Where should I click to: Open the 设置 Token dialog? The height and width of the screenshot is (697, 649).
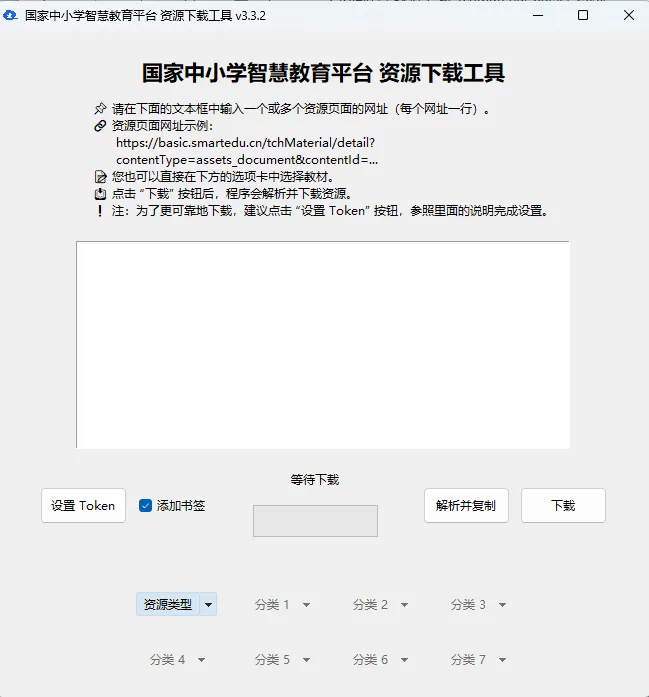click(83, 505)
